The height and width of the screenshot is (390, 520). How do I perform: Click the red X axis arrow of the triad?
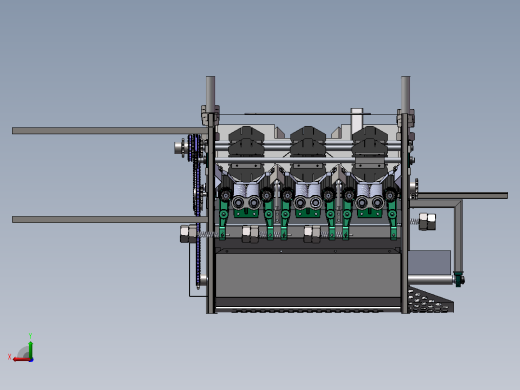21,360
